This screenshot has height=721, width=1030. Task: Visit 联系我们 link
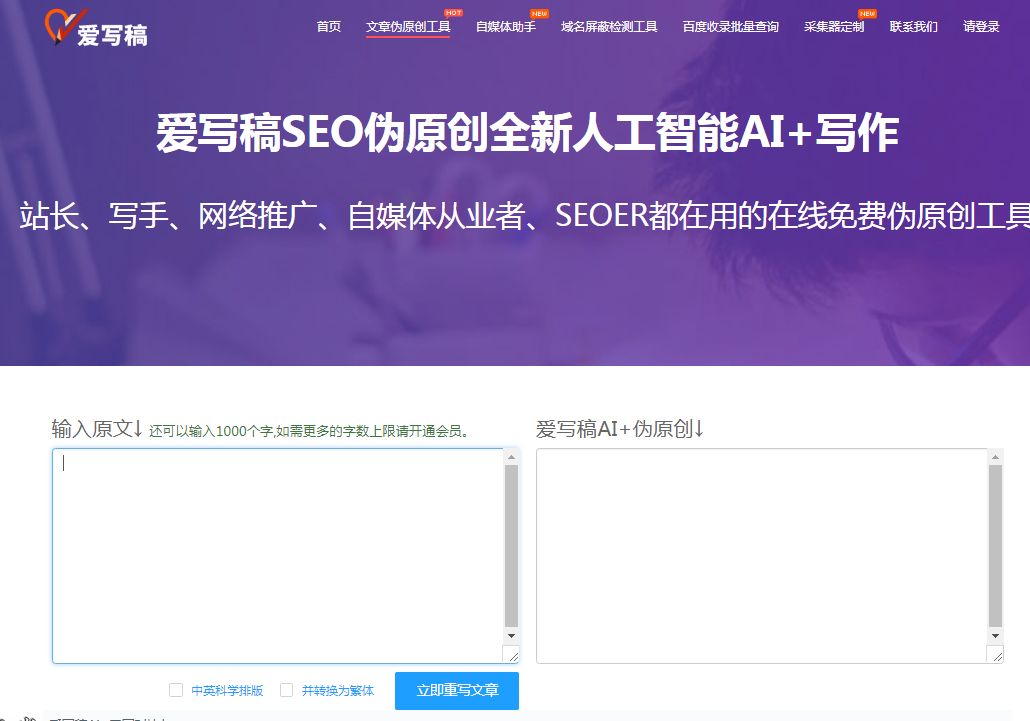click(x=914, y=26)
